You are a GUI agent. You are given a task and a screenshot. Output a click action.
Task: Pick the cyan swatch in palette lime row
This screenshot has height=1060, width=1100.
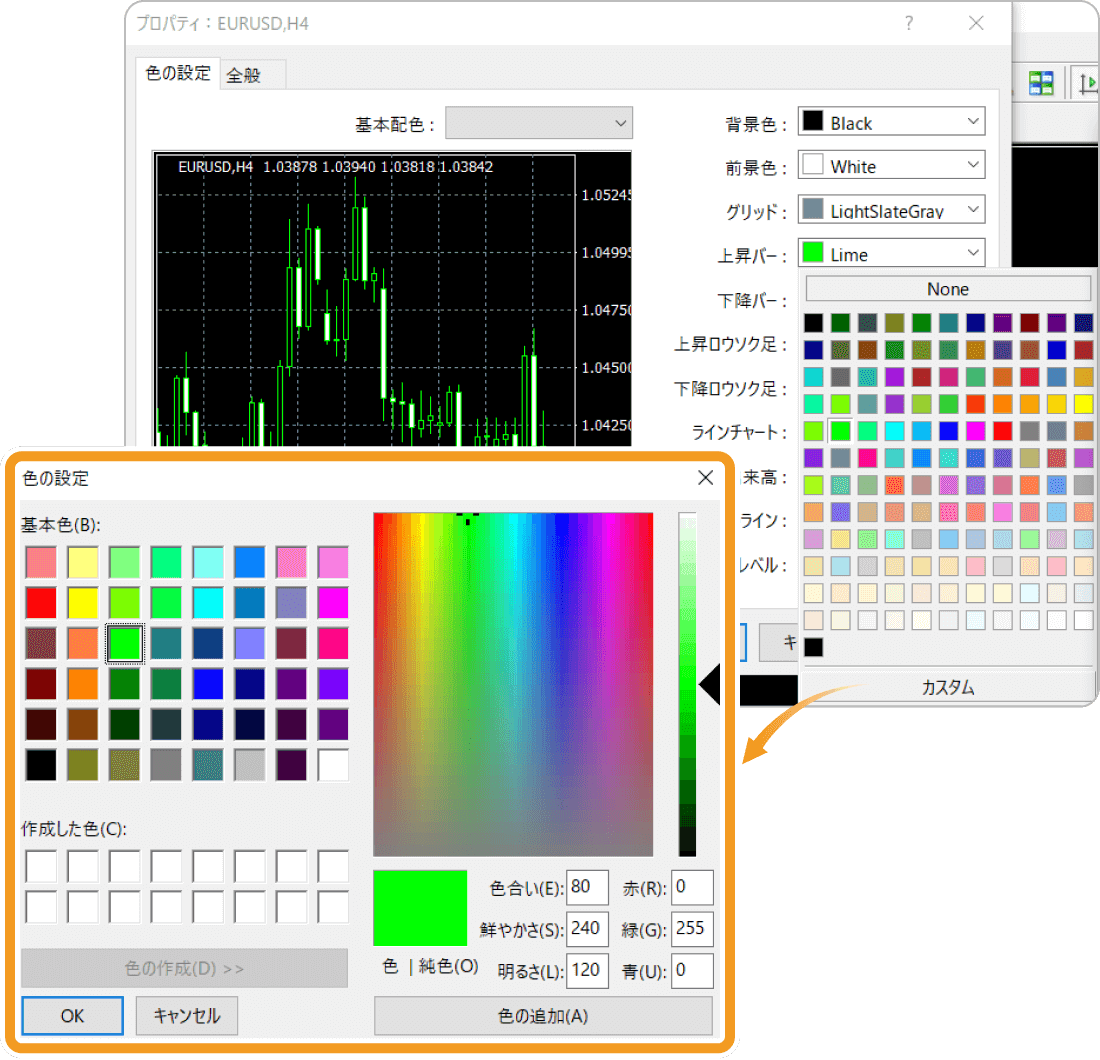pos(894,431)
